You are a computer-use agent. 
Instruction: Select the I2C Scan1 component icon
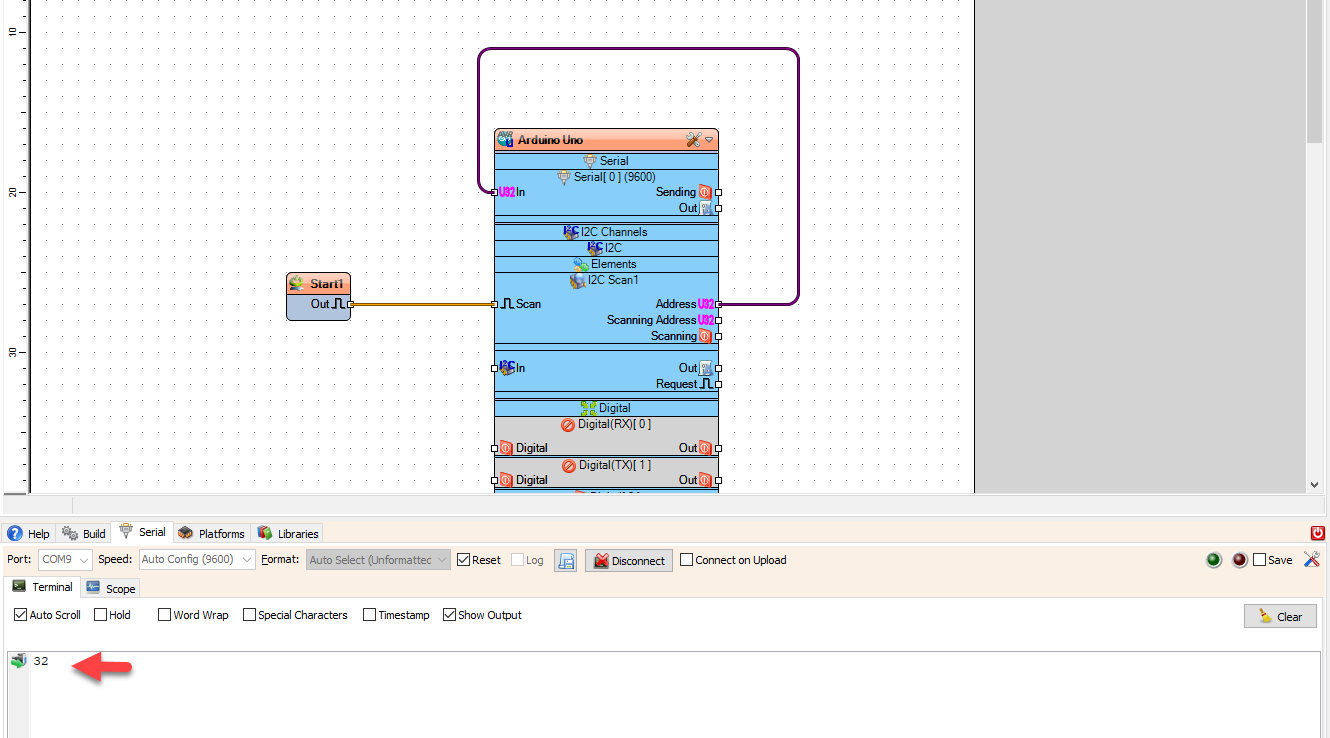coord(578,280)
